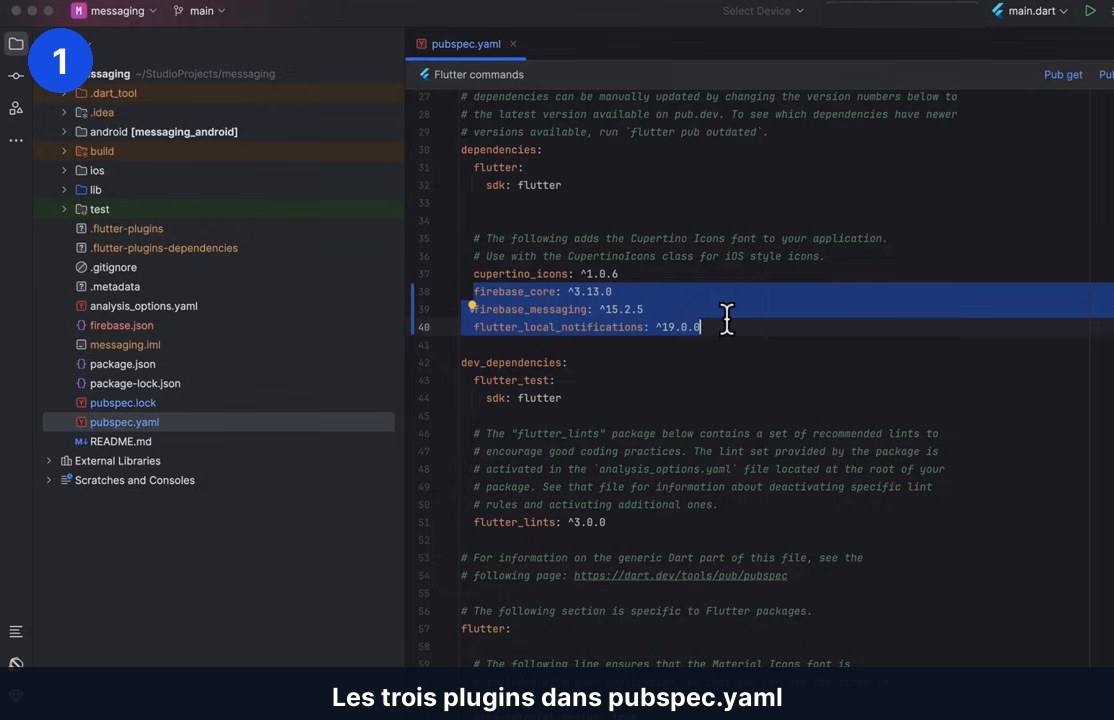
Task: Click the yellow intention bulb on line 39
Action: 472,306
